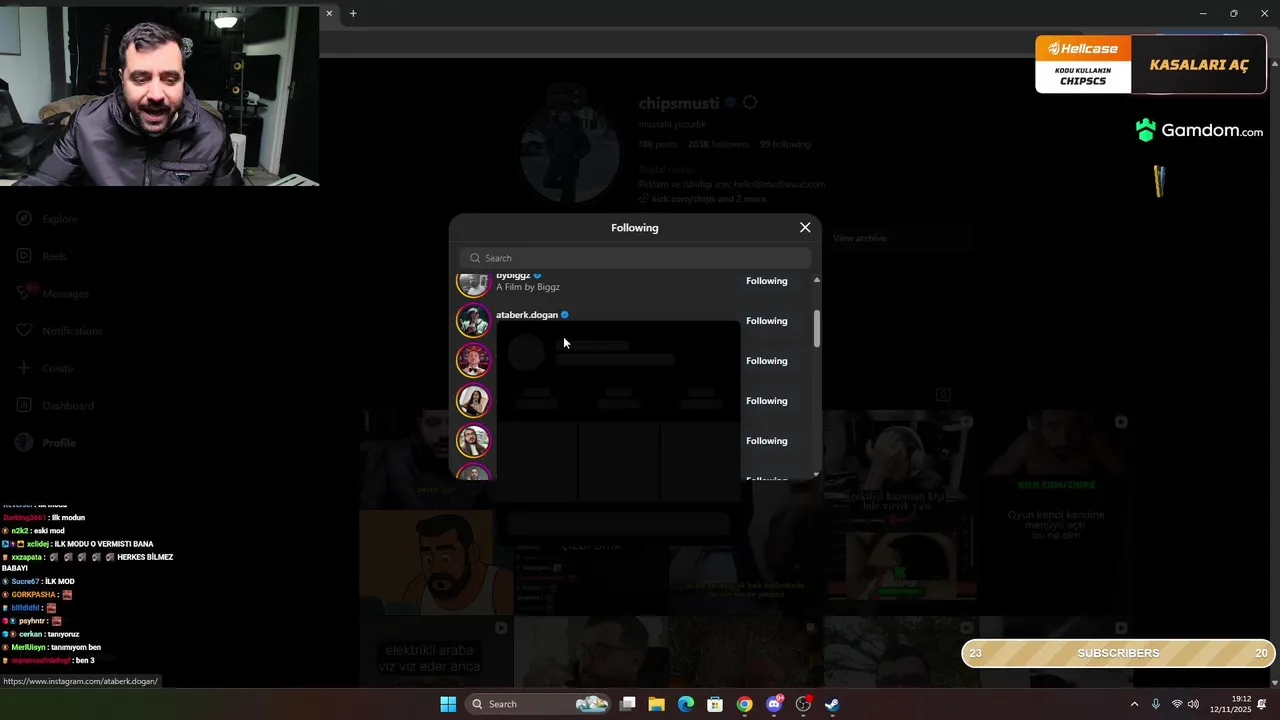Click Following button beside bow-tie avatar row
1280x720 pixels.
pyautogui.click(x=767, y=361)
